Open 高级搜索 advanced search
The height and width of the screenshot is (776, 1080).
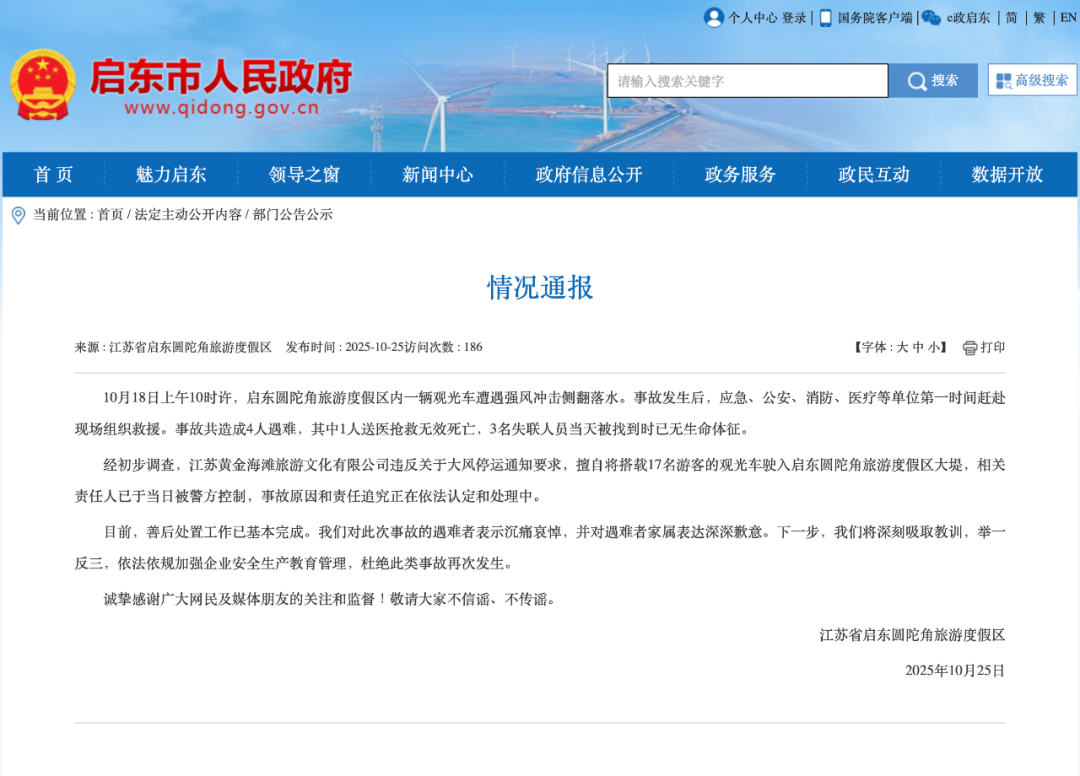pos(1032,81)
